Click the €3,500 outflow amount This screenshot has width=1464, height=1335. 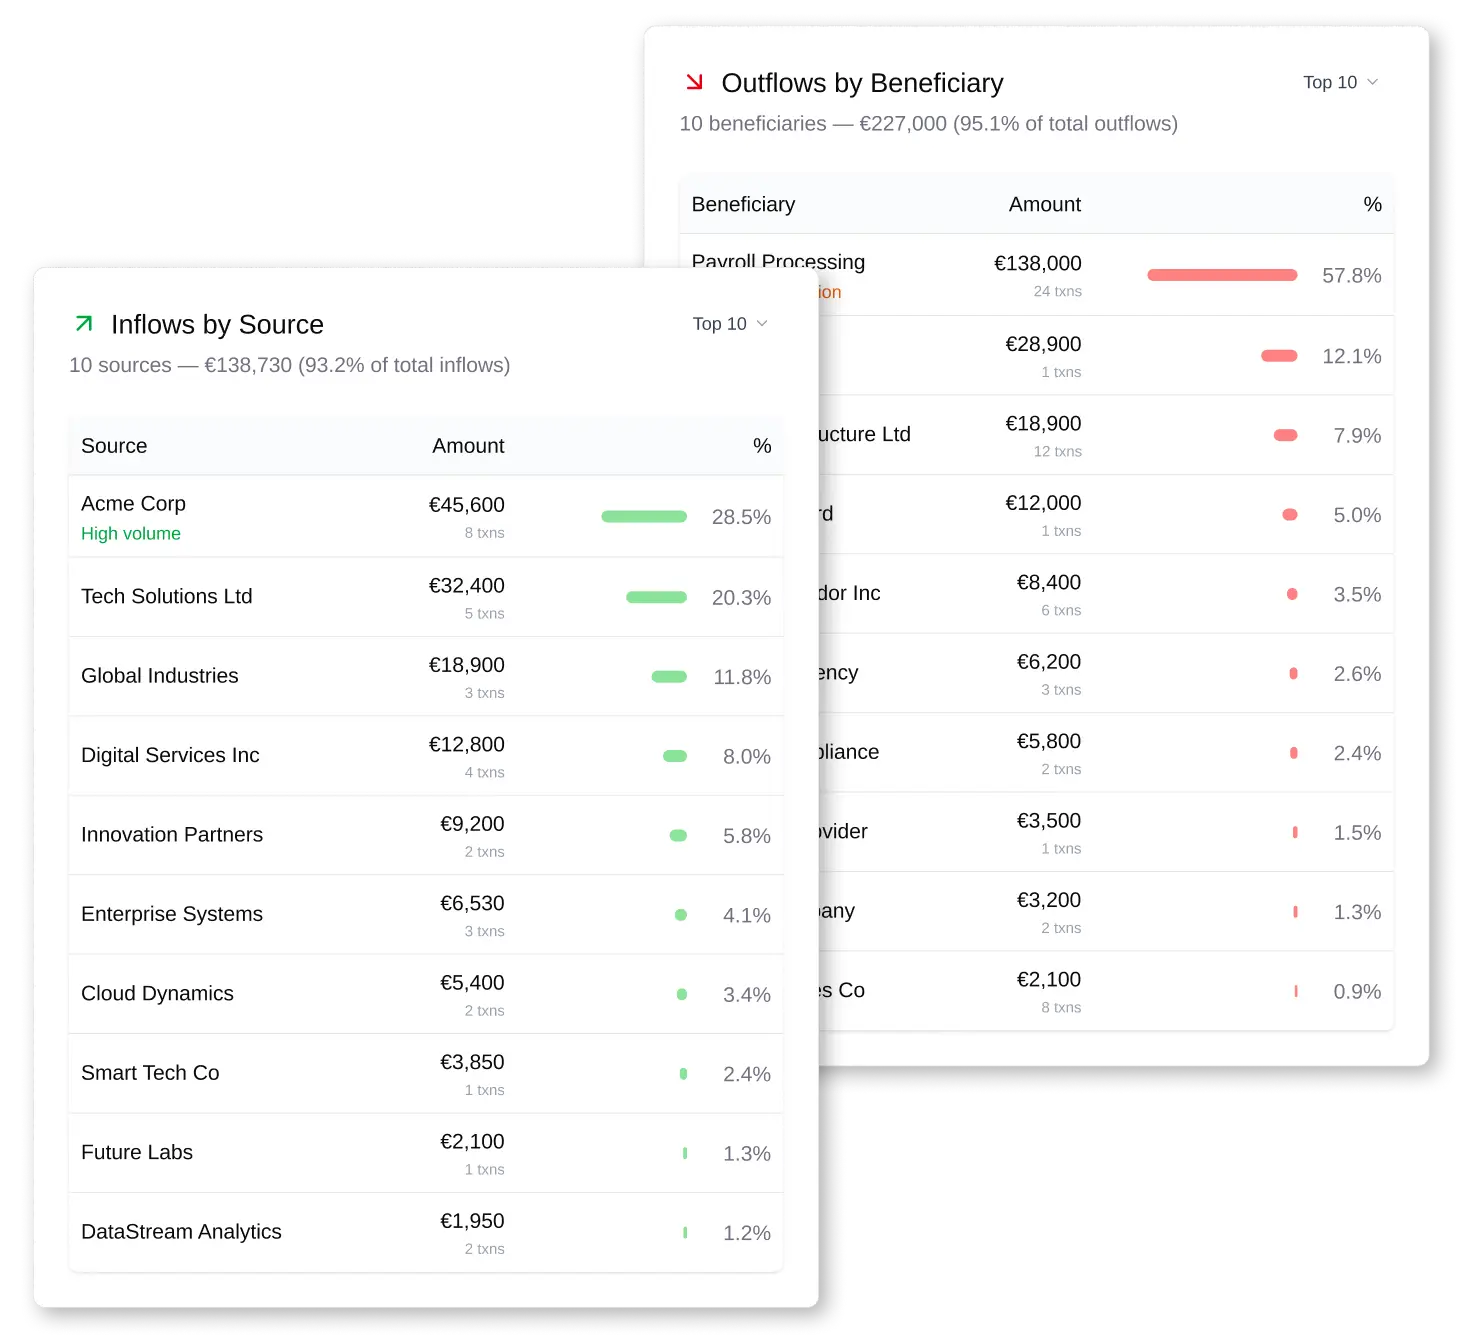1049,821
